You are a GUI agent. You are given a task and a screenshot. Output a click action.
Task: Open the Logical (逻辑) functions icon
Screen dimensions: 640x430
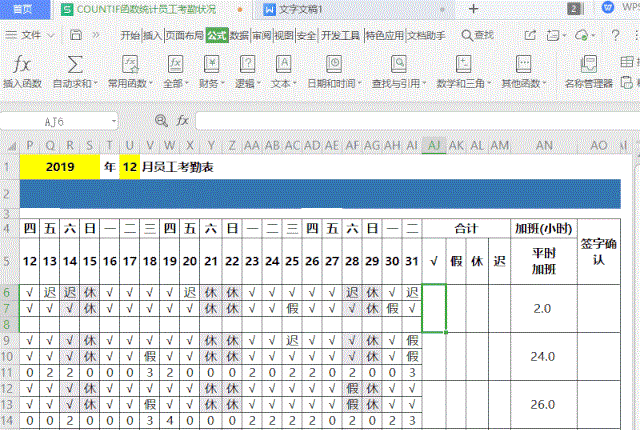(x=247, y=64)
